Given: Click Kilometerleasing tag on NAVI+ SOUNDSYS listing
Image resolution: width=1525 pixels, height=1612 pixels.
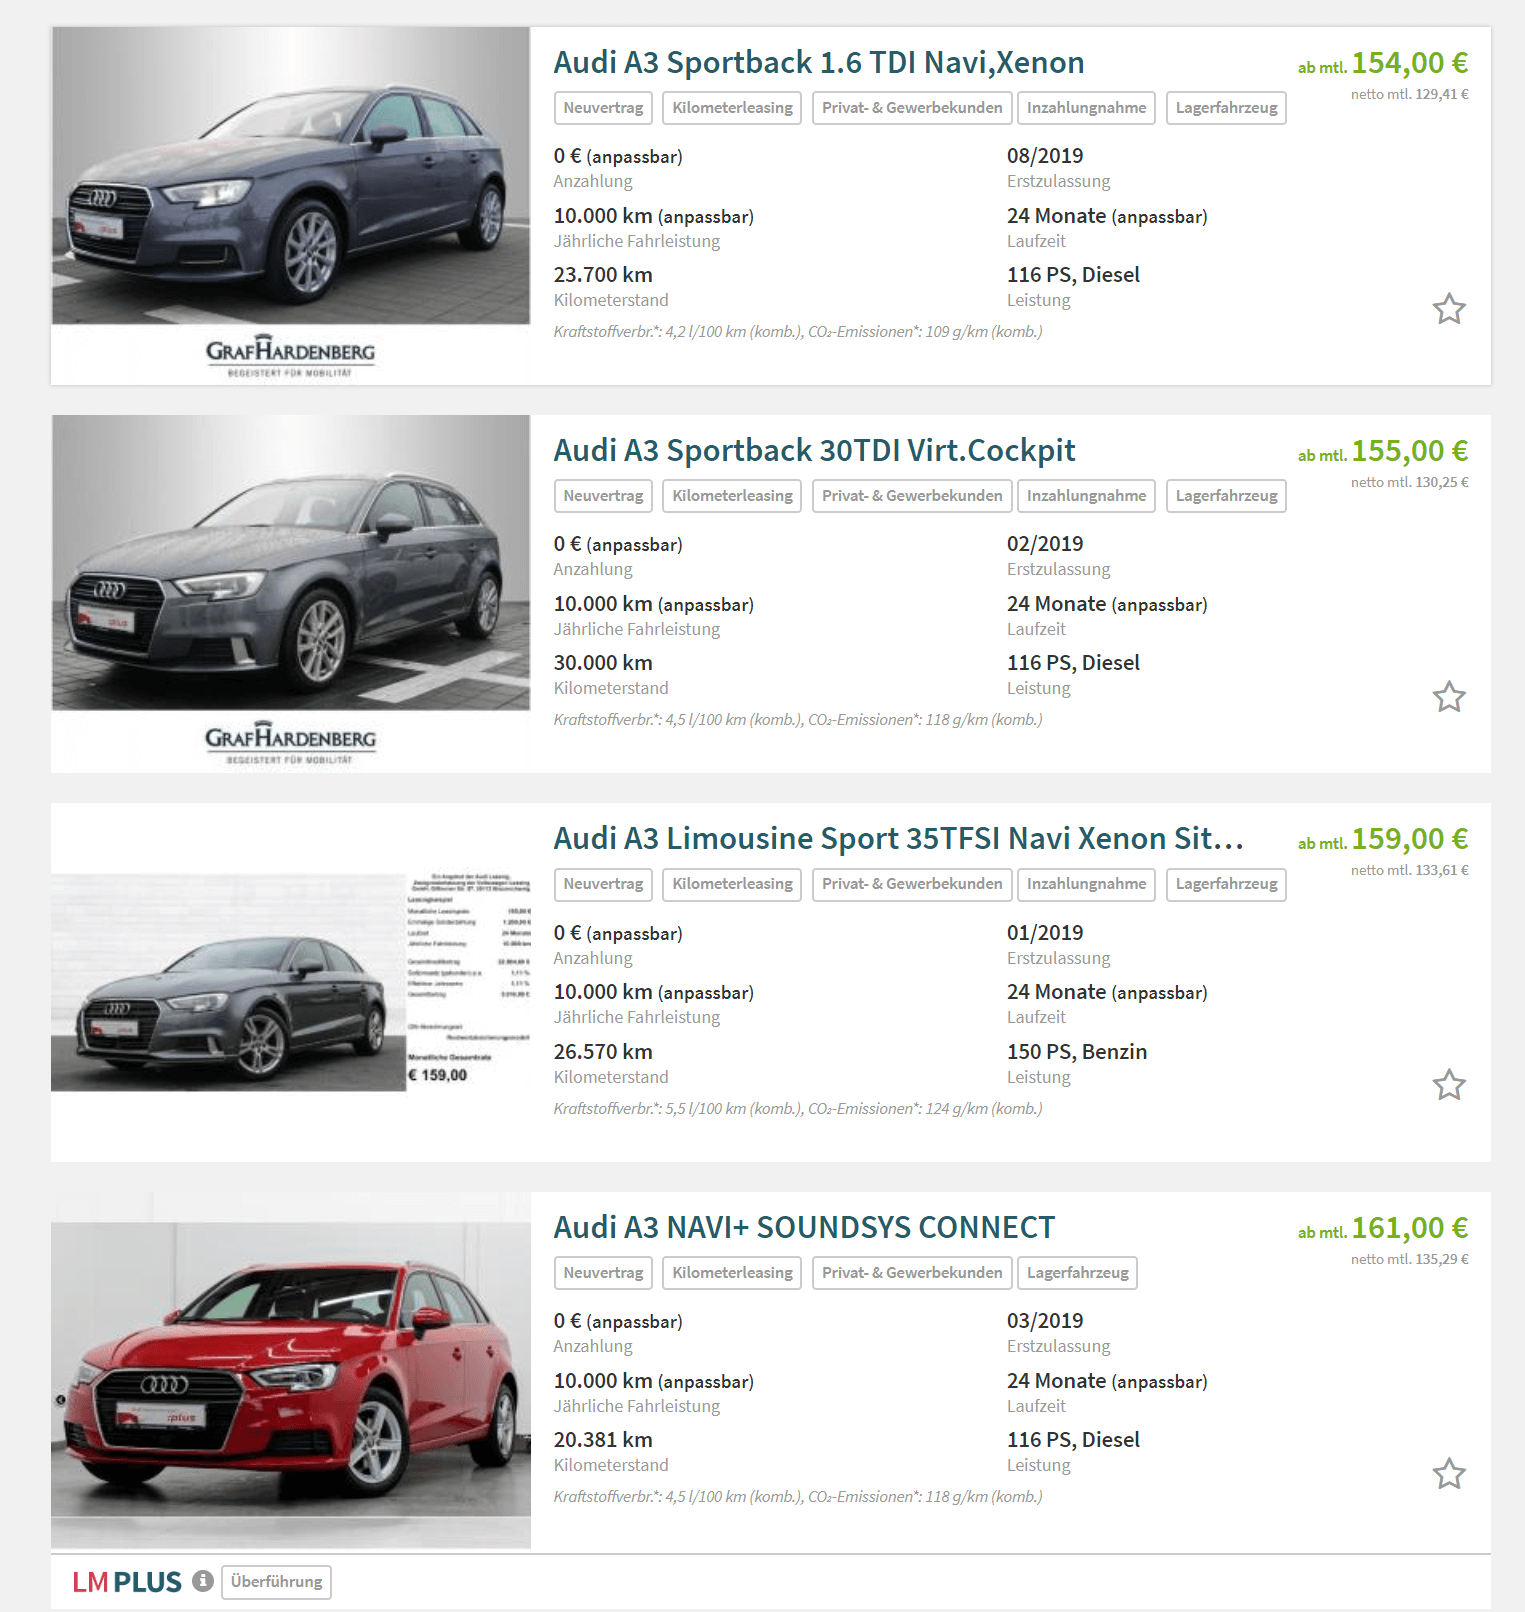Looking at the screenshot, I should coord(732,1273).
